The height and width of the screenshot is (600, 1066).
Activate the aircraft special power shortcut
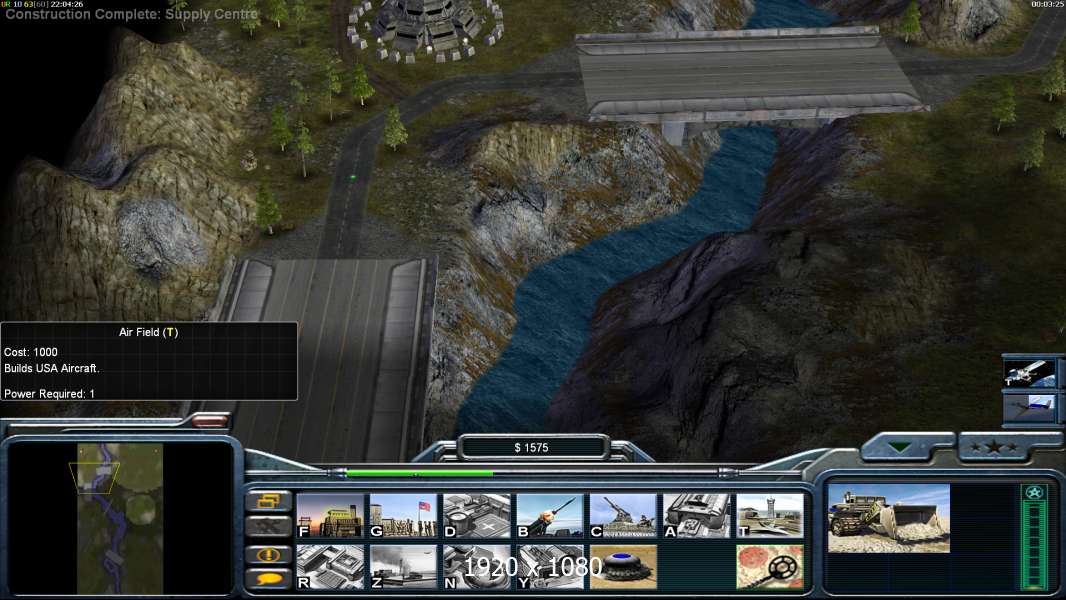1029,408
